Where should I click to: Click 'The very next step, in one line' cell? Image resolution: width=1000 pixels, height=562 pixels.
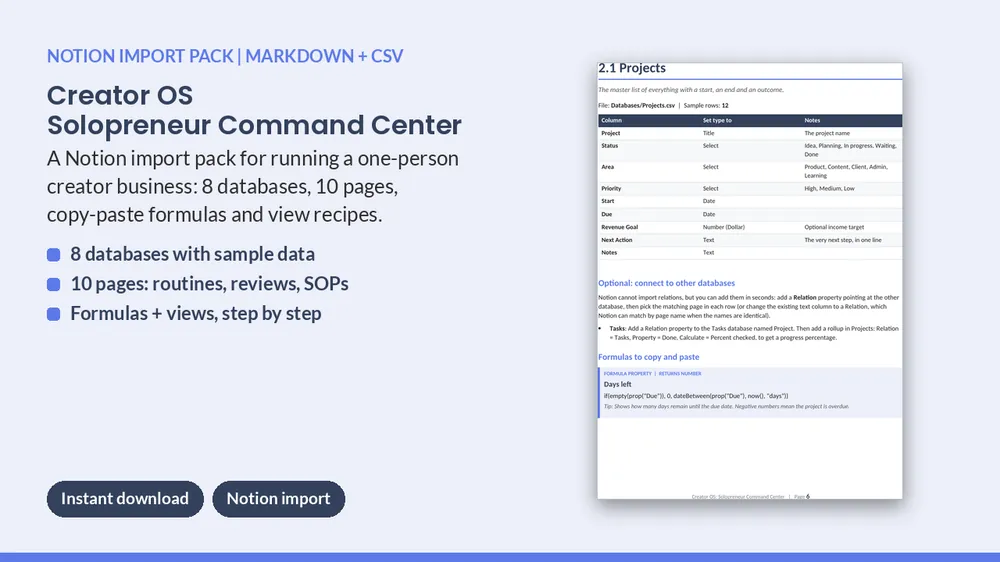click(843, 240)
